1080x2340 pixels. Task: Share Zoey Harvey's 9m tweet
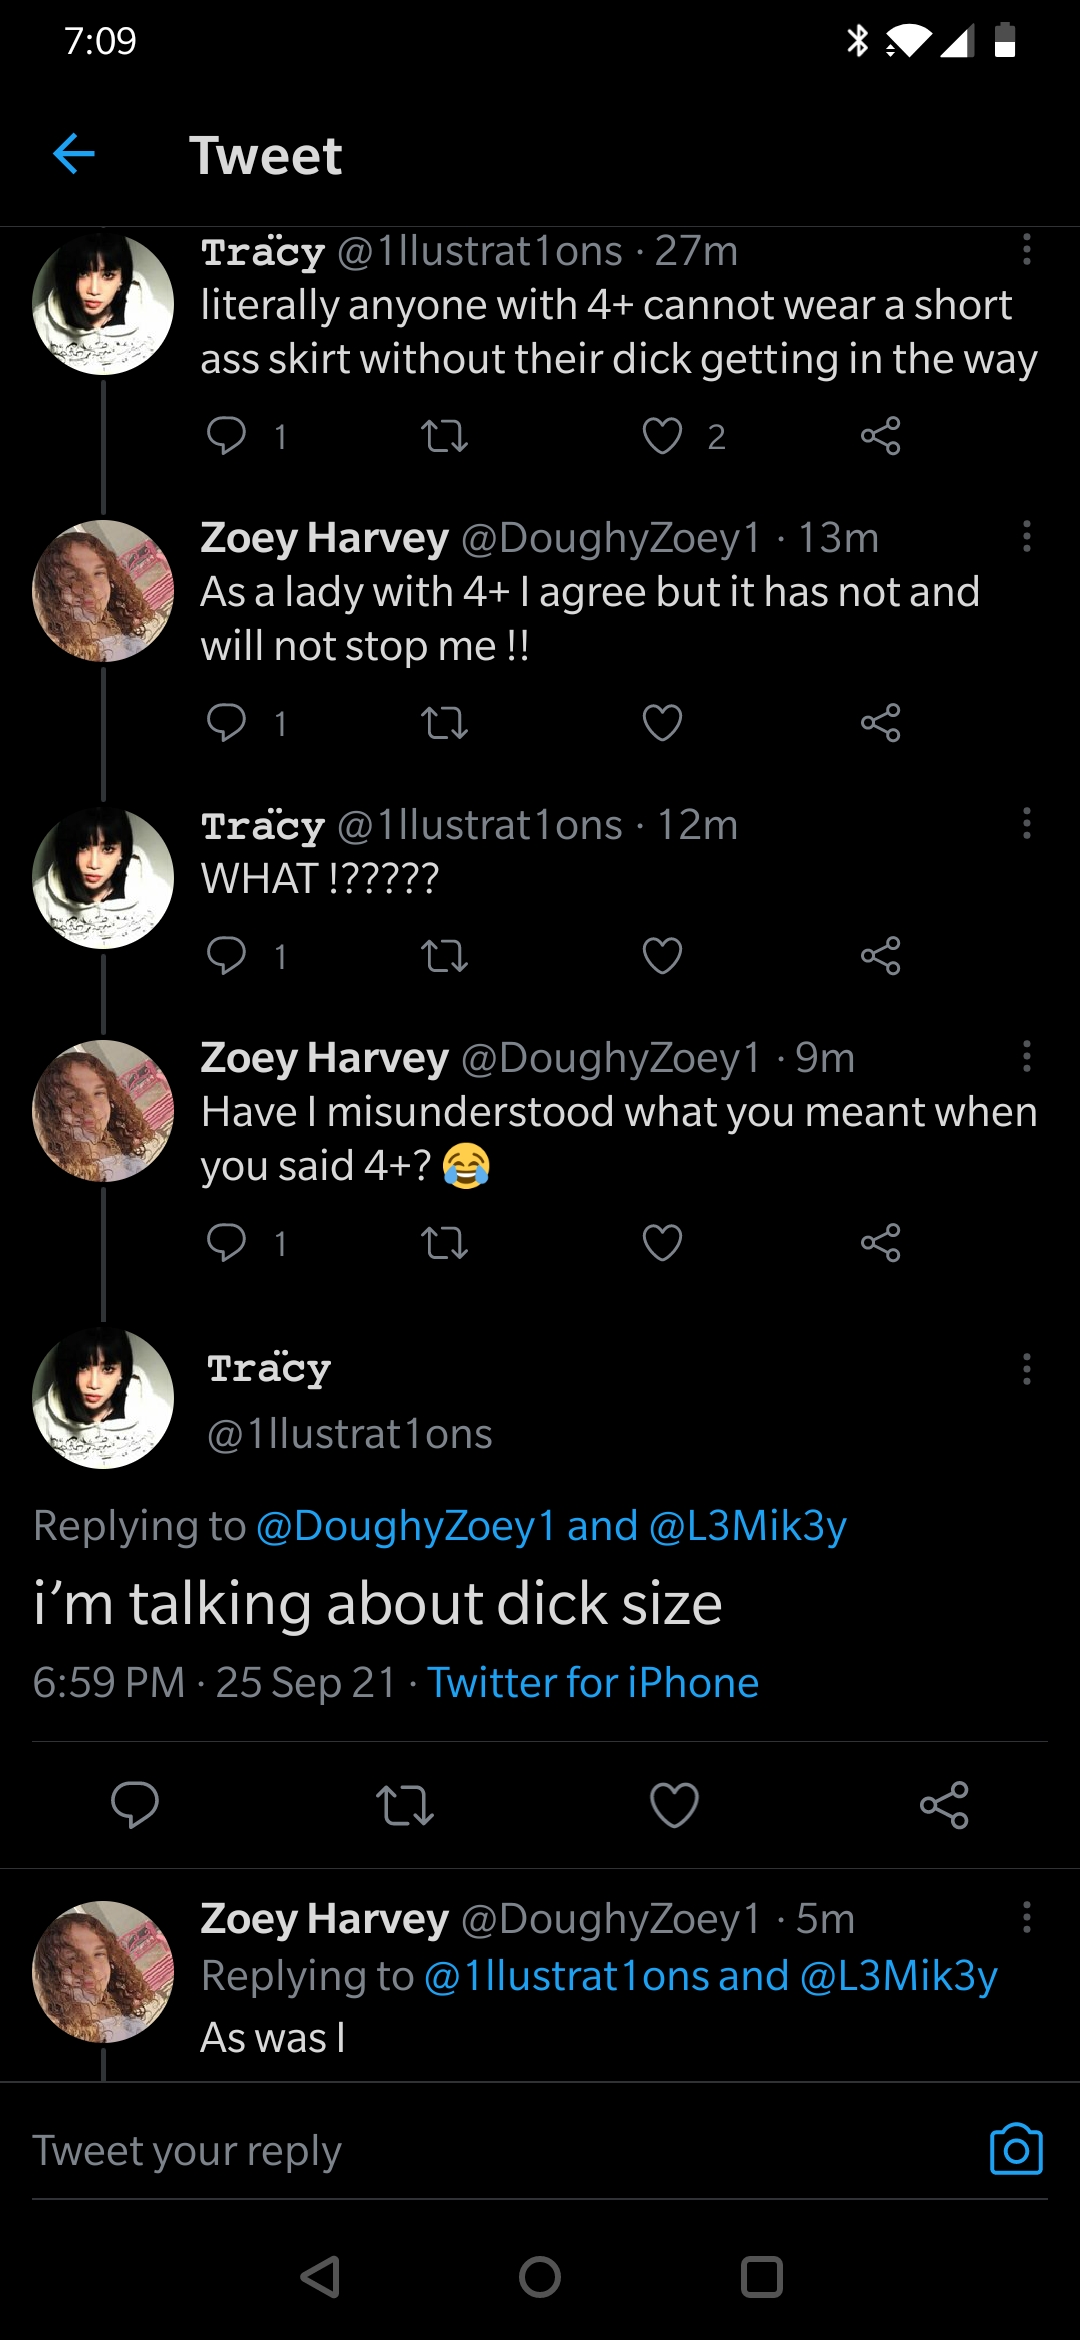pyautogui.click(x=880, y=1243)
